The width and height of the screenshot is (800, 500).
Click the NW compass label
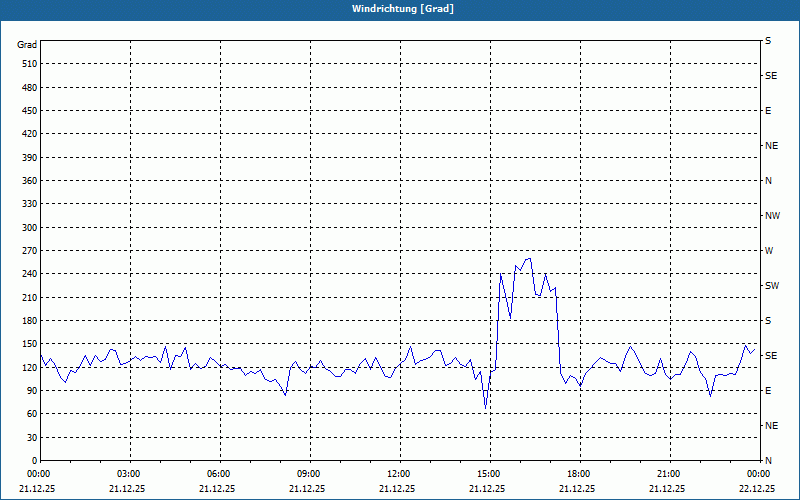pyautogui.click(x=772, y=216)
